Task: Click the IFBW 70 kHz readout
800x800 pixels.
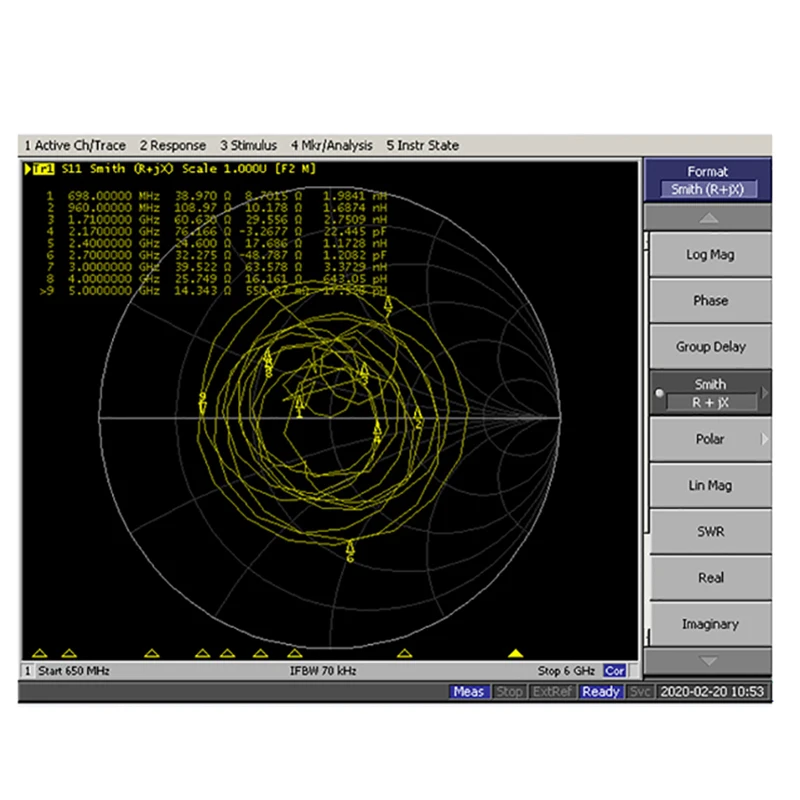Action: [x=323, y=671]
